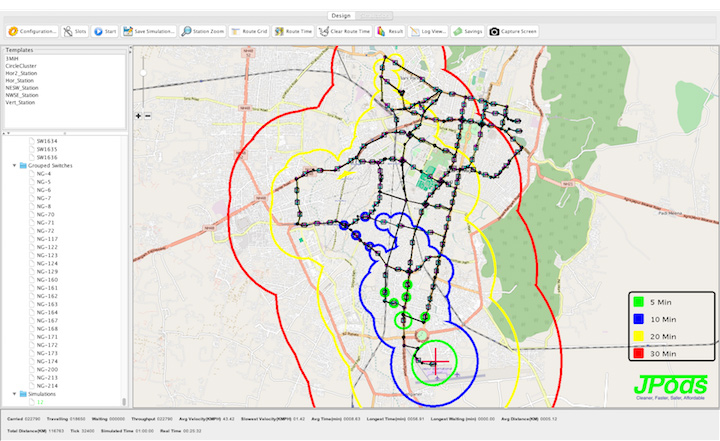Zoom in the map with plus button
The width and height of the screenshot is (720, 441).
(140, 115)
